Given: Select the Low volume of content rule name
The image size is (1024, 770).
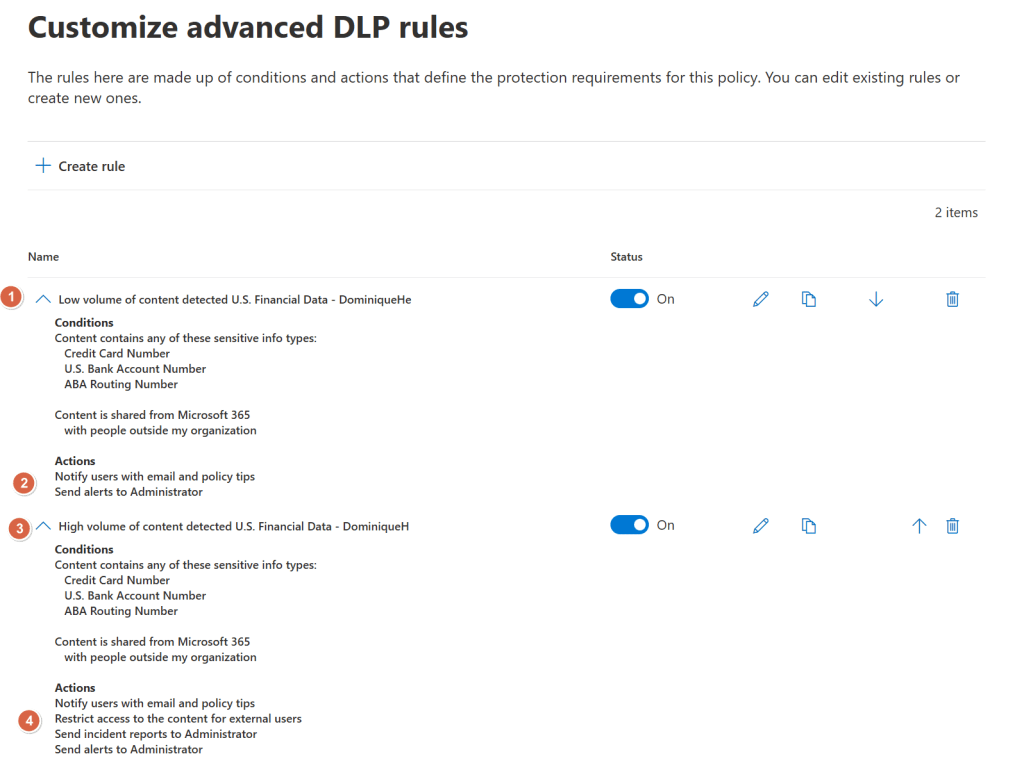Looking at the screenshot, I should click(235, 299).
